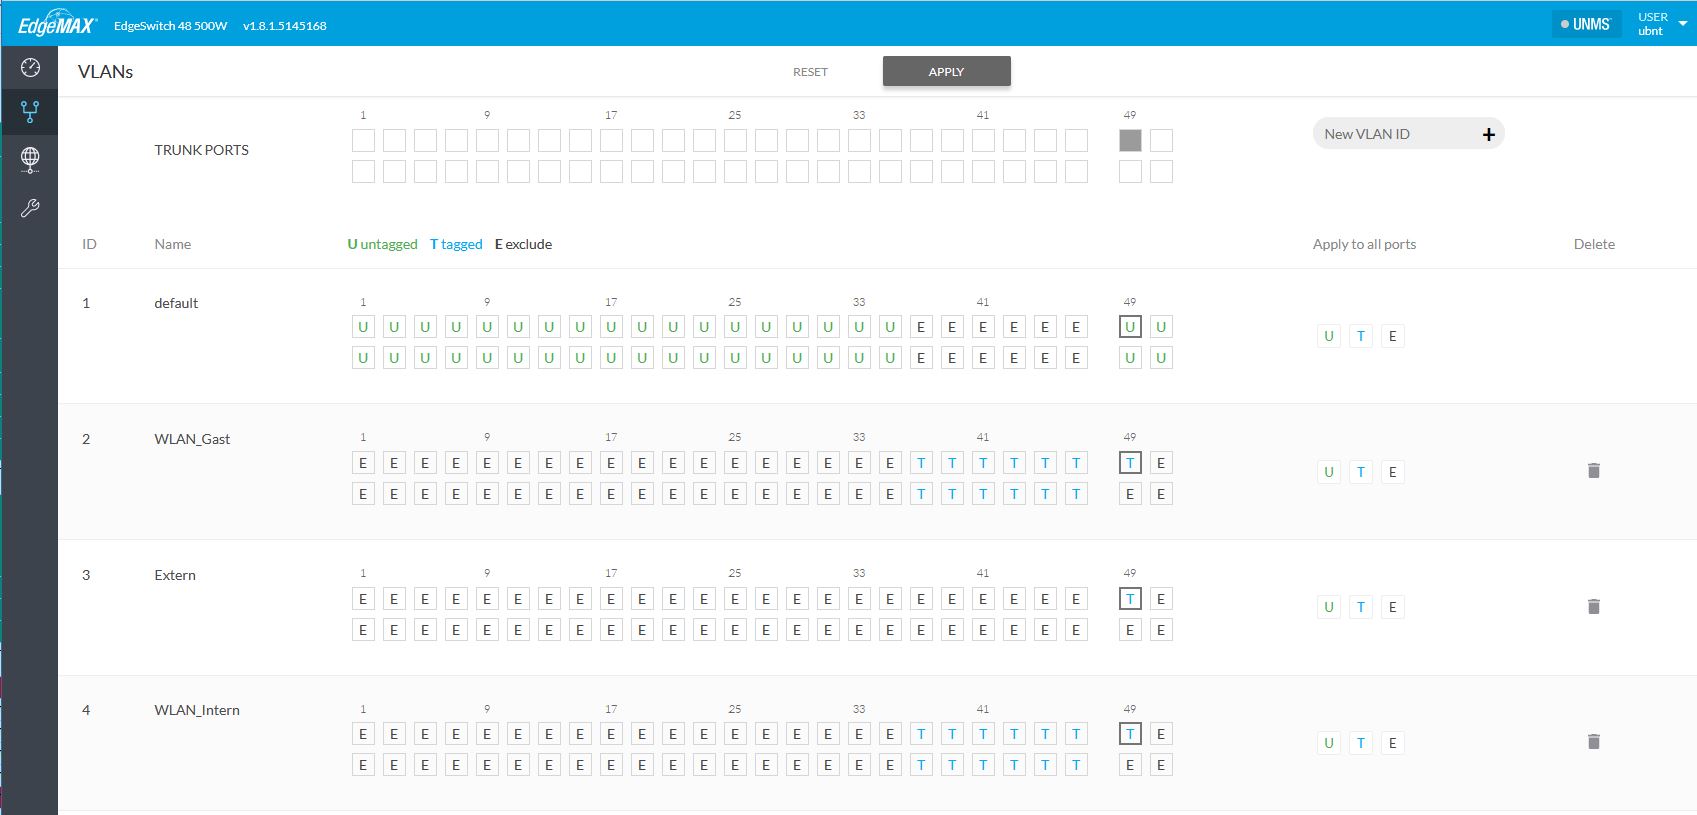Toggle port 49 tagged state in WLAN_Intern
The height and width of the screenshot is (815, 1697).
[x=1130, y=734]
